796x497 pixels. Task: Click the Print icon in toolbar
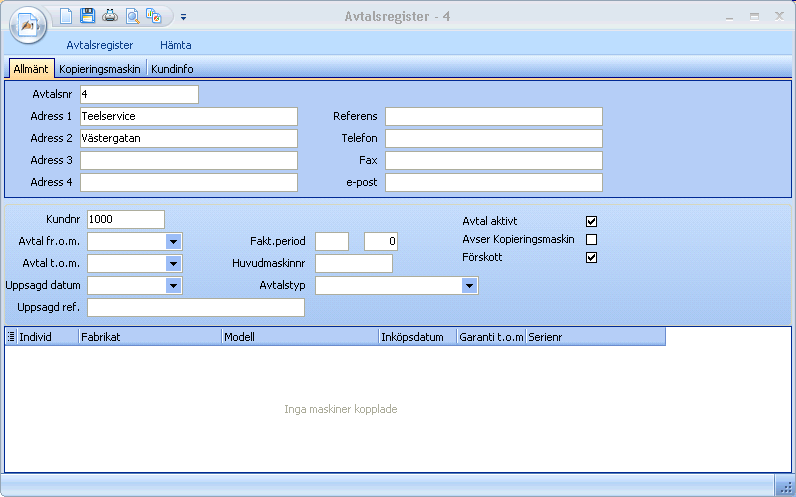coord(110,16)
